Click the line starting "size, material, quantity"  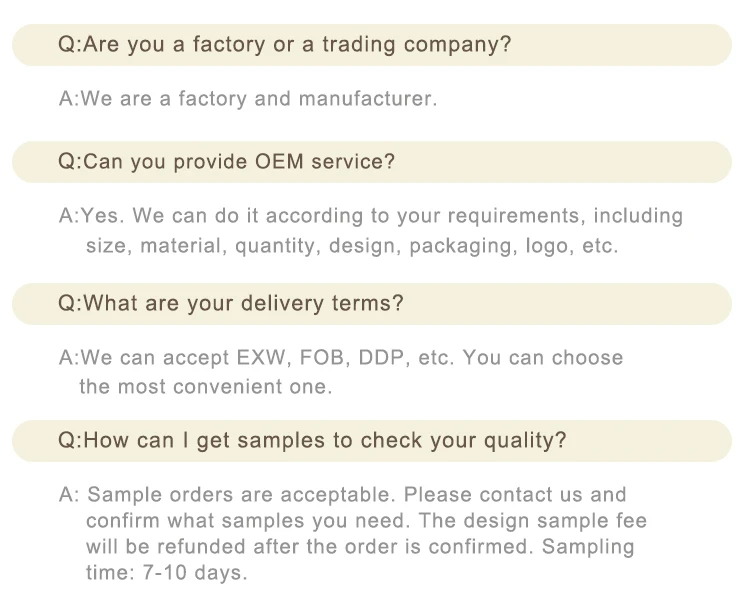[x=352, y=245]
